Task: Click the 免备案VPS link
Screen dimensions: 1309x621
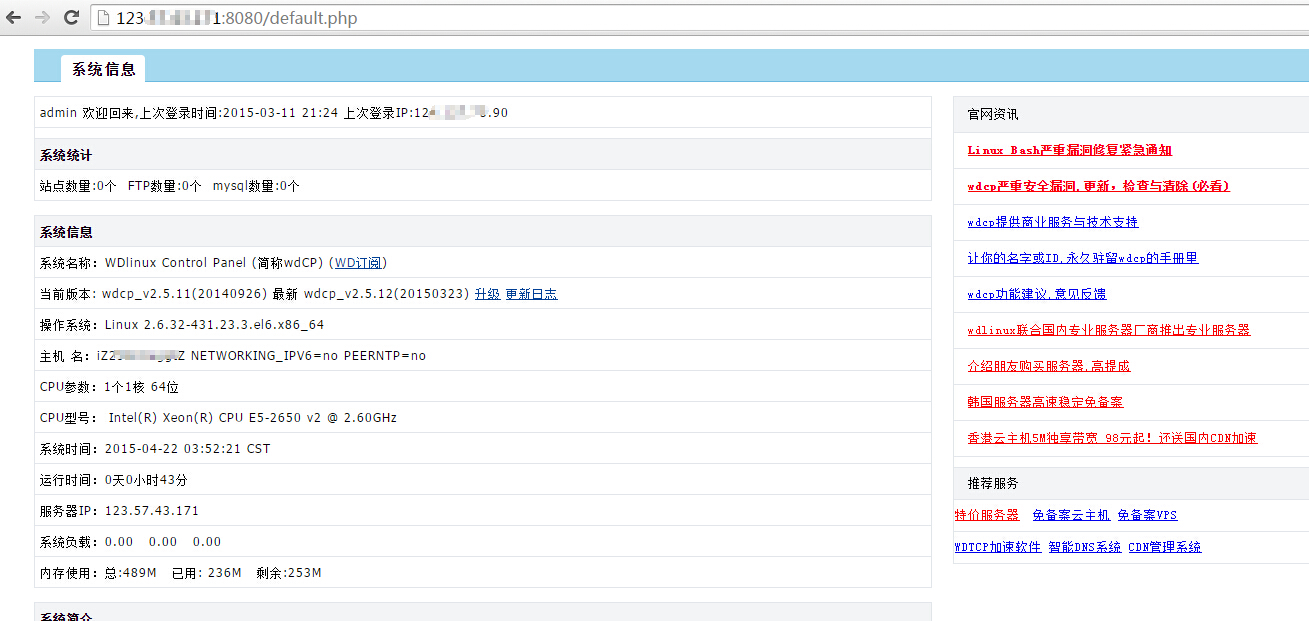Action: pos(1147,515)
